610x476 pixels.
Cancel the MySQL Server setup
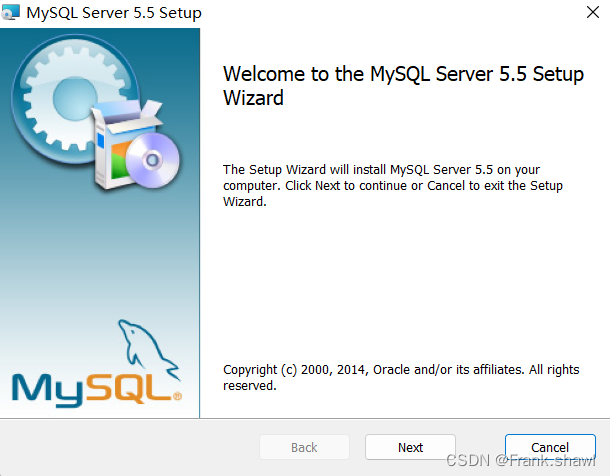click(x=550, y=447)
